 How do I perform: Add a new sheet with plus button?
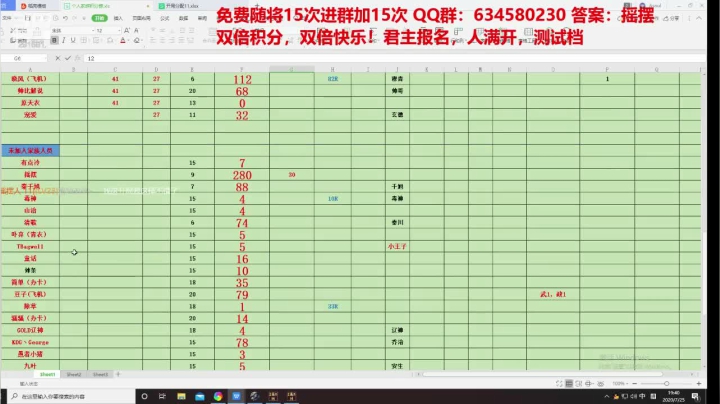(118, 375)
